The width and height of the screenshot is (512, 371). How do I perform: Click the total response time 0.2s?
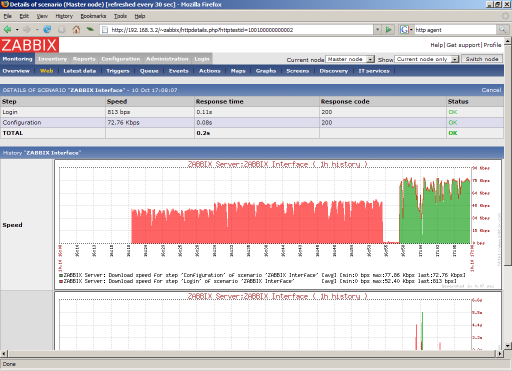point(203,133)
